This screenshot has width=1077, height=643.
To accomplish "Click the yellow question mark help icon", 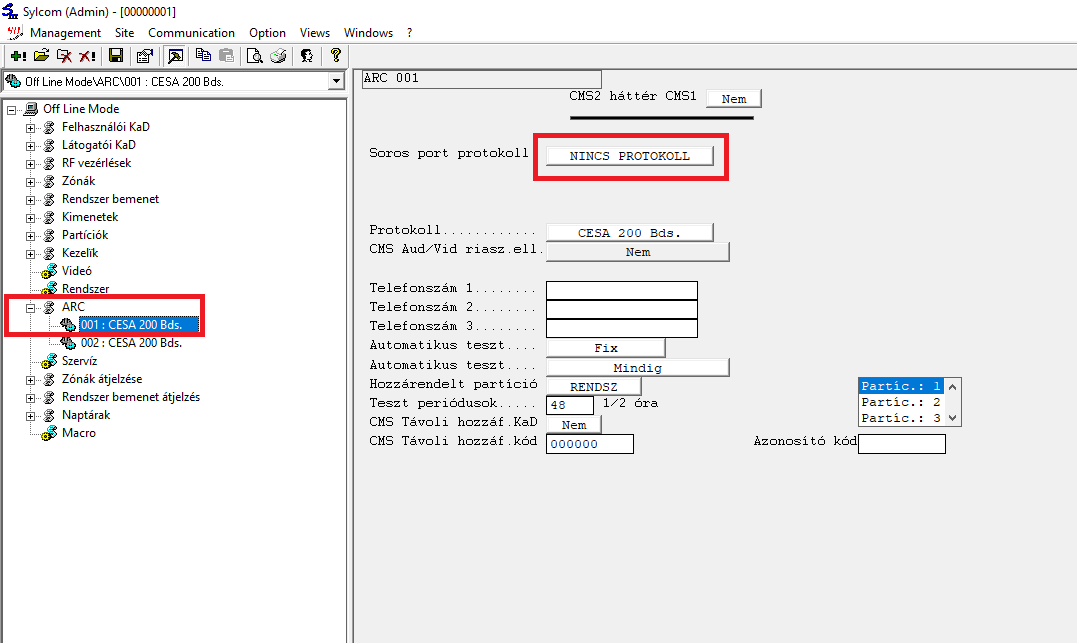I will 335,56.
